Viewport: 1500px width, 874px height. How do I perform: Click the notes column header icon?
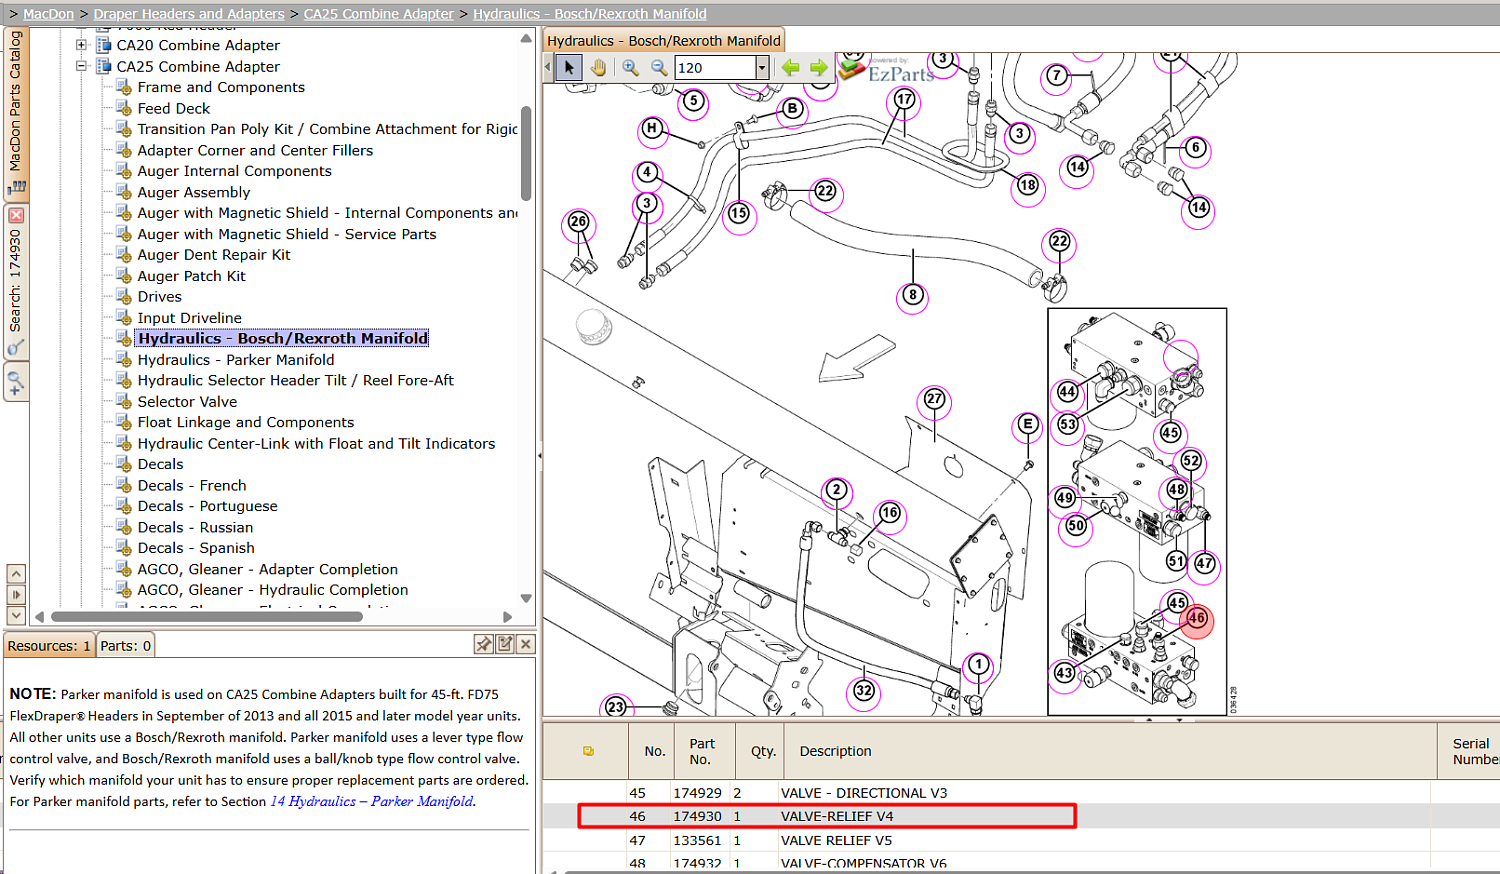(588, 751)
